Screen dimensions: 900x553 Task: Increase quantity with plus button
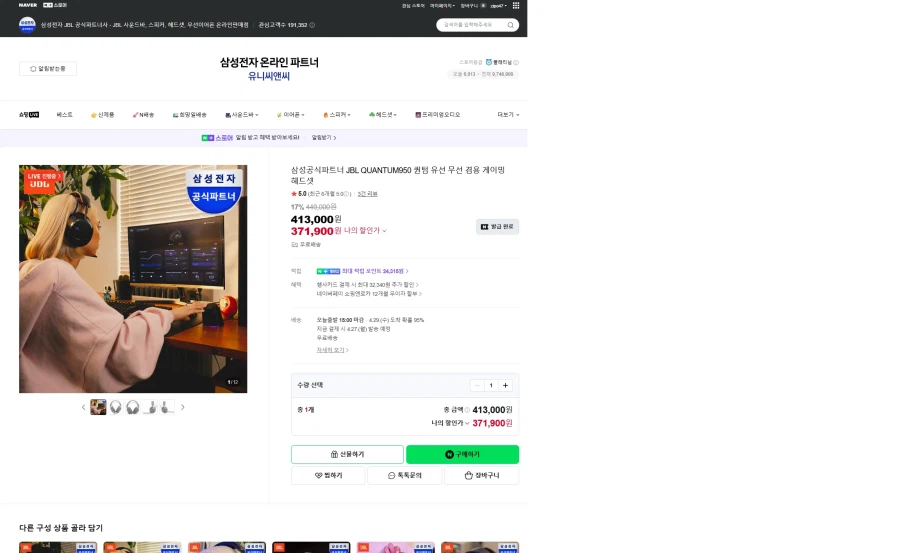[505, 385]
